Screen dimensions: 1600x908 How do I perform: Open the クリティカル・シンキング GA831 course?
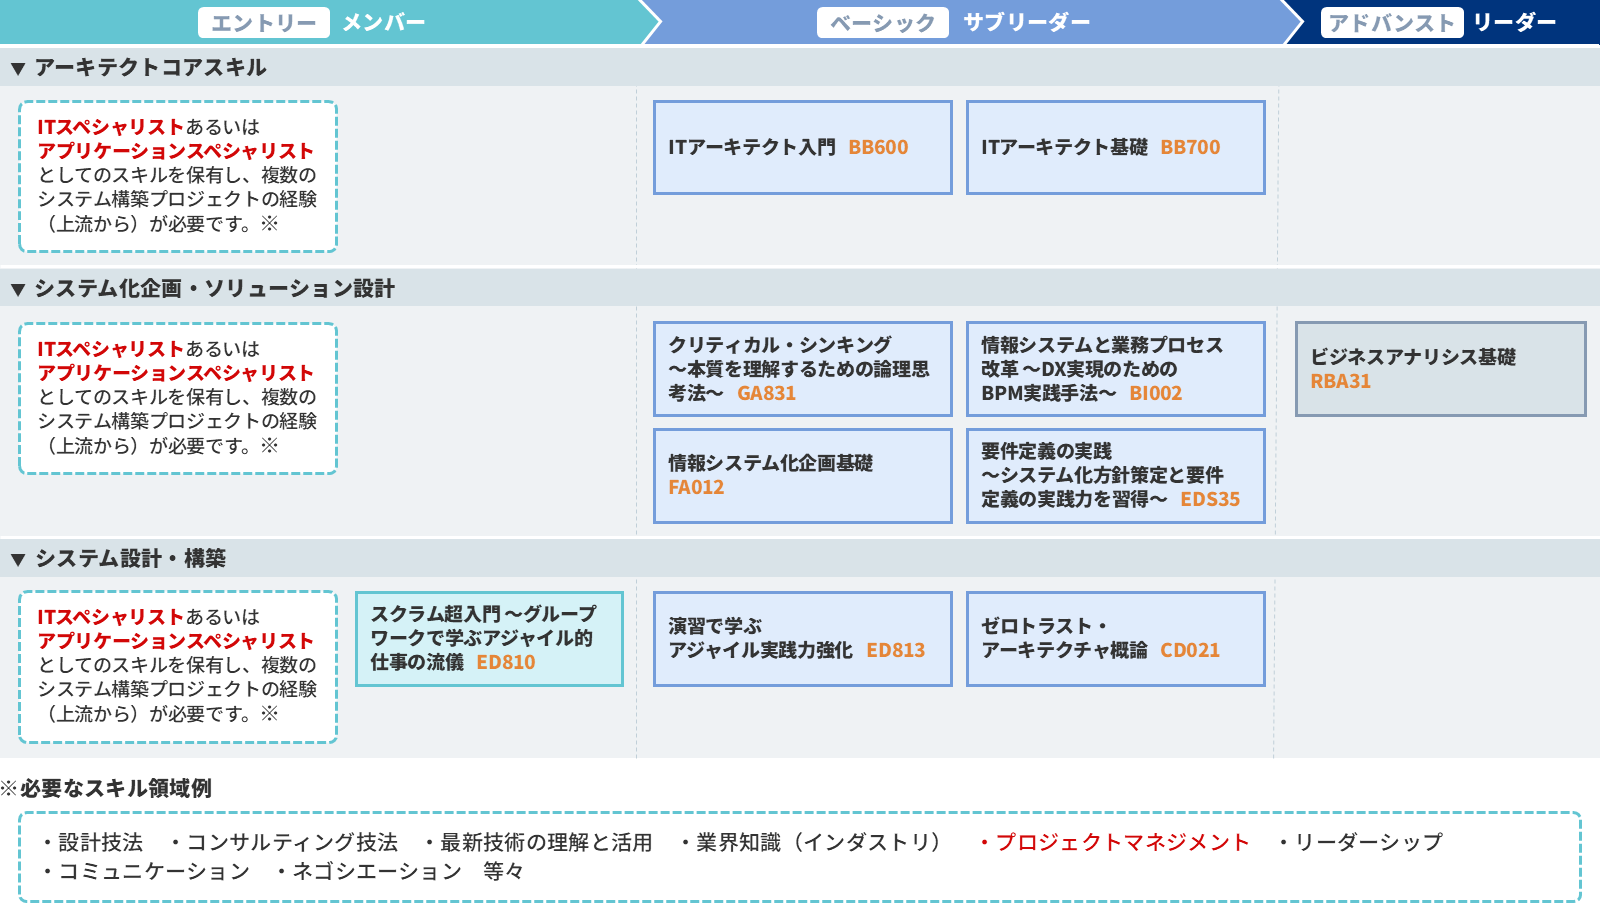point(802,369)
